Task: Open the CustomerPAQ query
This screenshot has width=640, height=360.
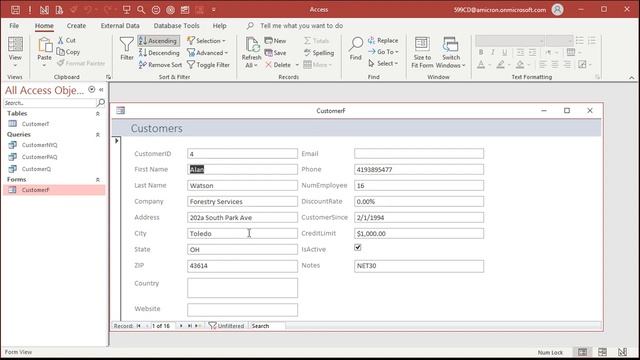Action: point(39,157)
